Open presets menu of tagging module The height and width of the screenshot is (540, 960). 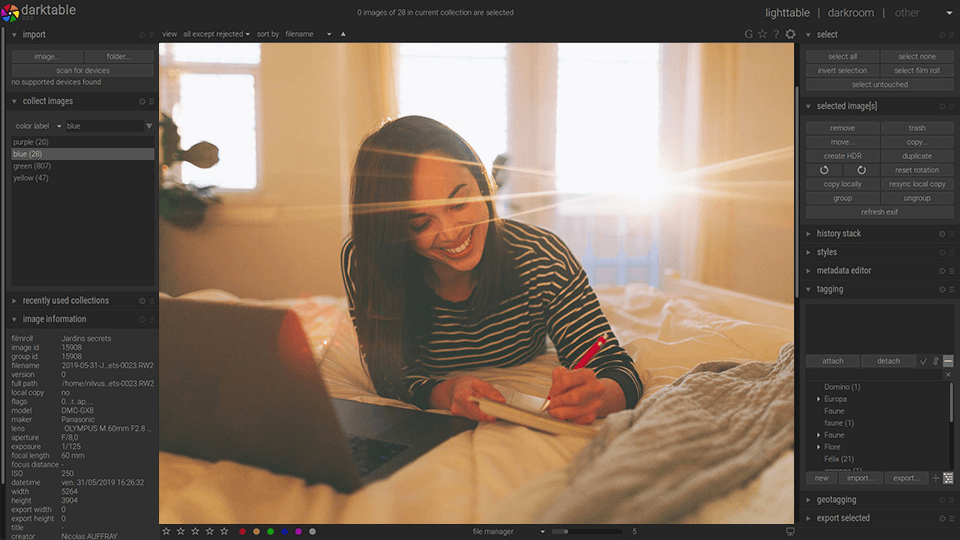(x=951, y=290)
